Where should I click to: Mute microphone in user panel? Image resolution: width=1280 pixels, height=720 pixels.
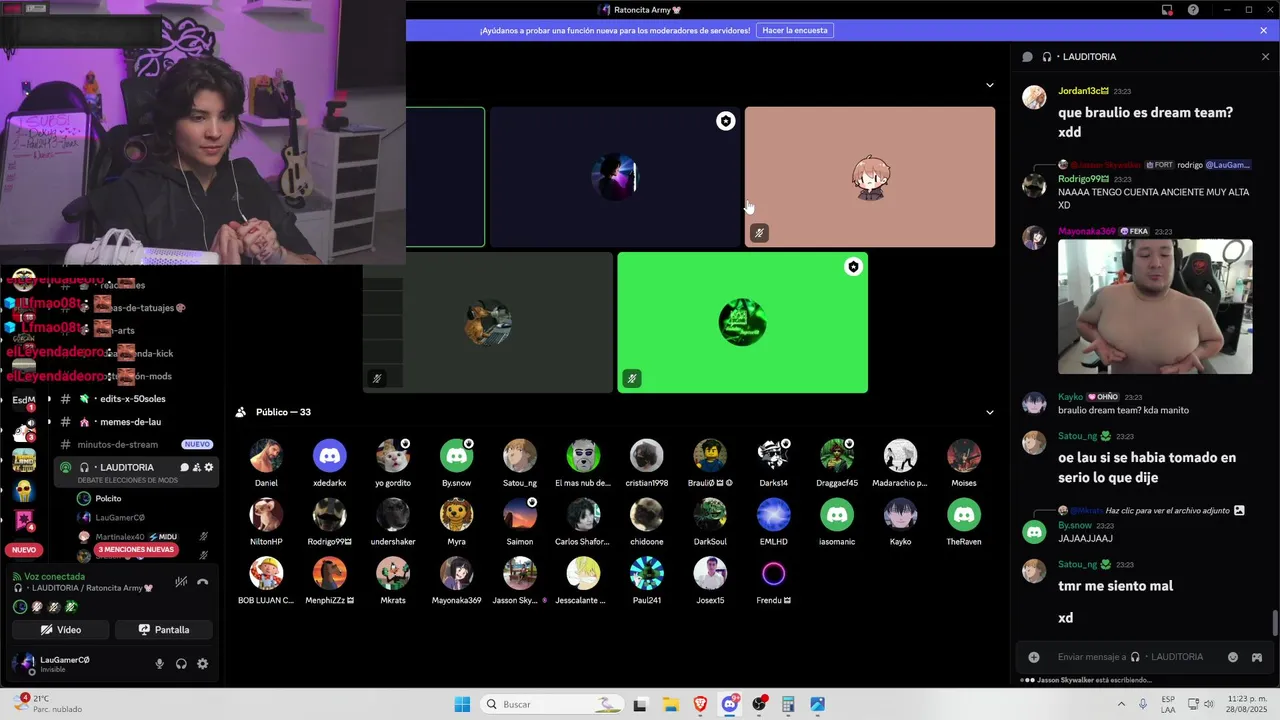click(159, 664)
